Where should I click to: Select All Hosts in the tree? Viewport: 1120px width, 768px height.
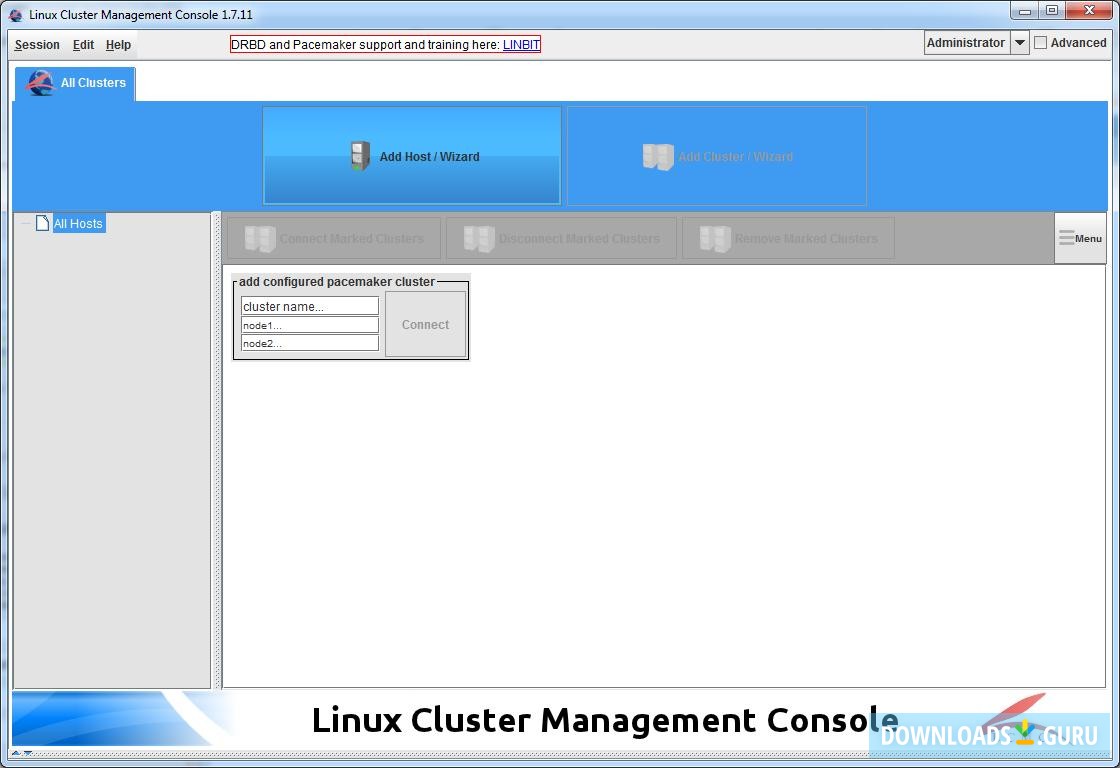click(78, 224)
